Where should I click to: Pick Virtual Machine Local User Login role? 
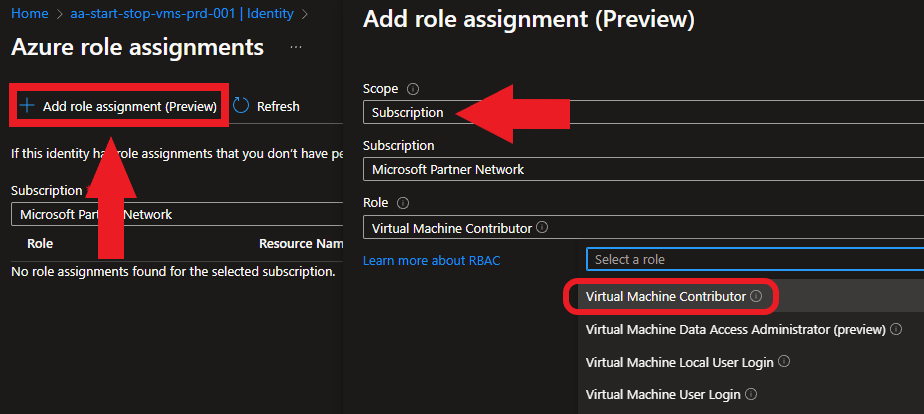(x=680, y=362)
